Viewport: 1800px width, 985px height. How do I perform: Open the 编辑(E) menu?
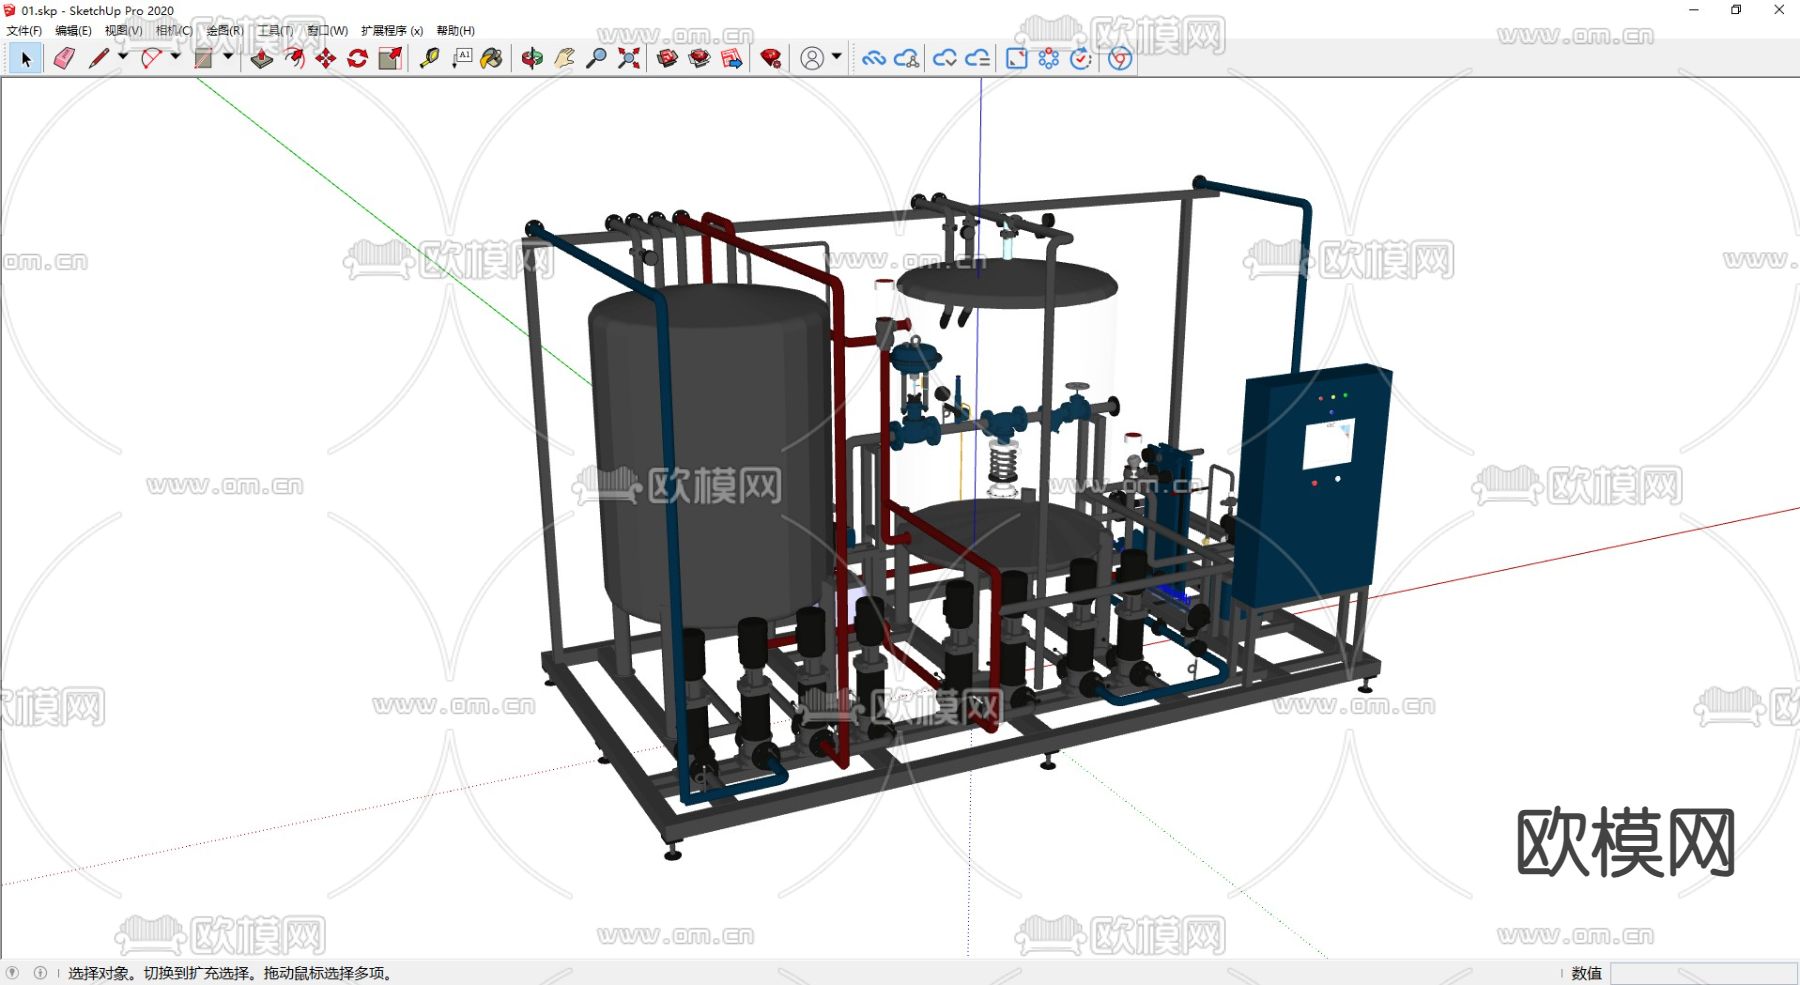pyautogui.click(x=73, y=31)
